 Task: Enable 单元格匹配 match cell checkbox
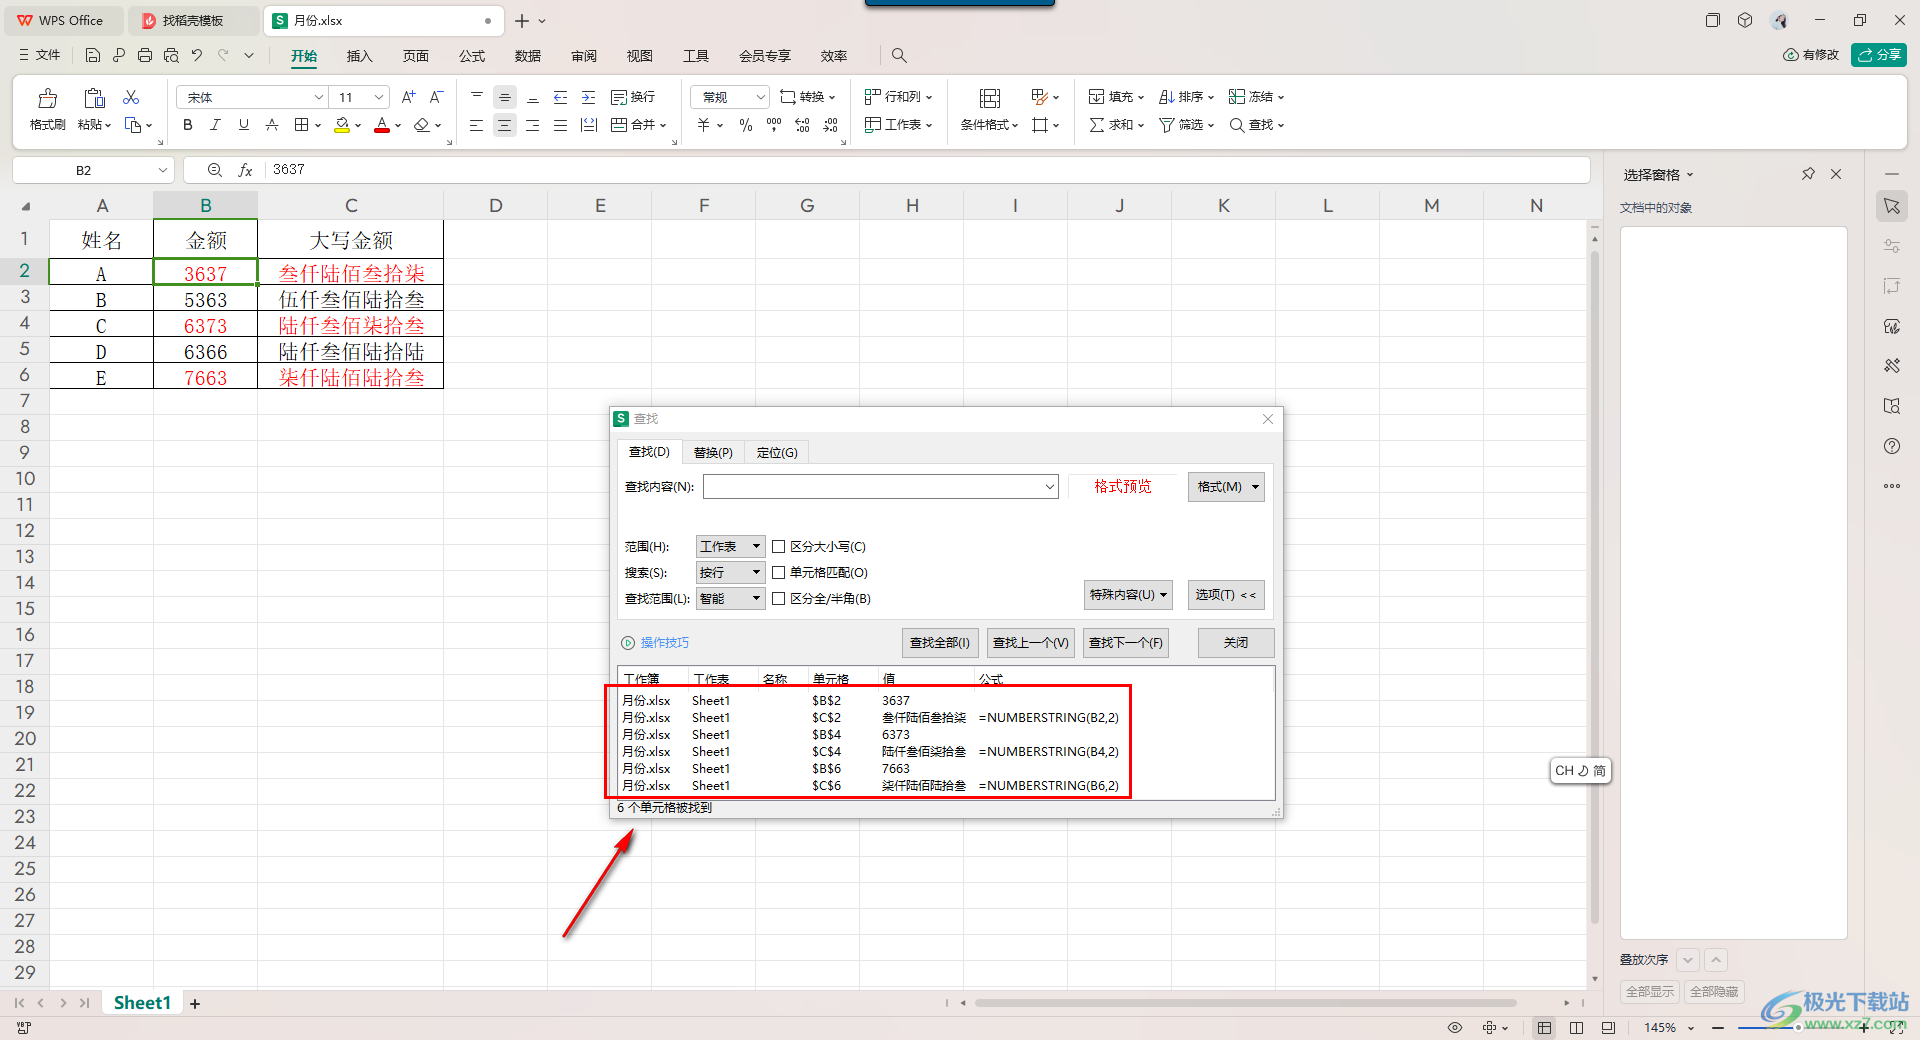pyautogui.click(x=779, y=573)
